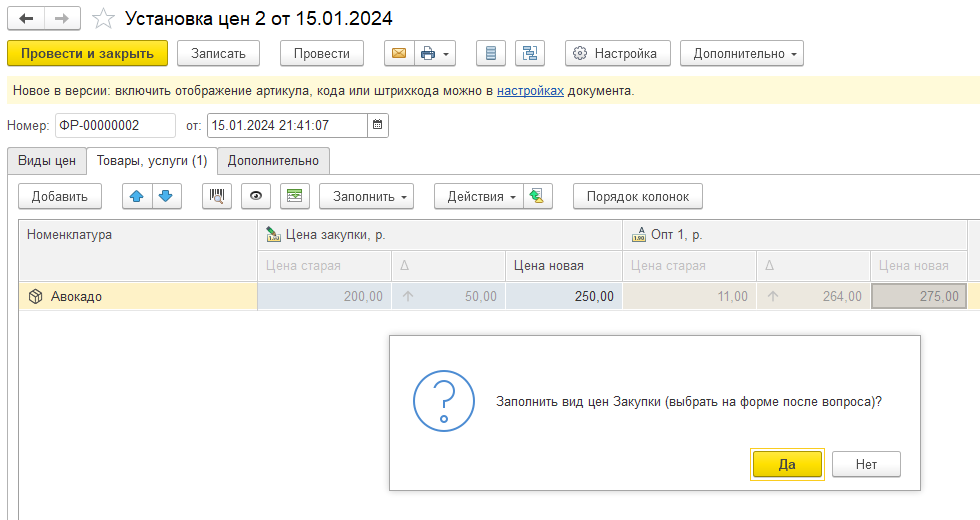Open Настройка settings button
The image size is (980, 520).
click(618, 54)
